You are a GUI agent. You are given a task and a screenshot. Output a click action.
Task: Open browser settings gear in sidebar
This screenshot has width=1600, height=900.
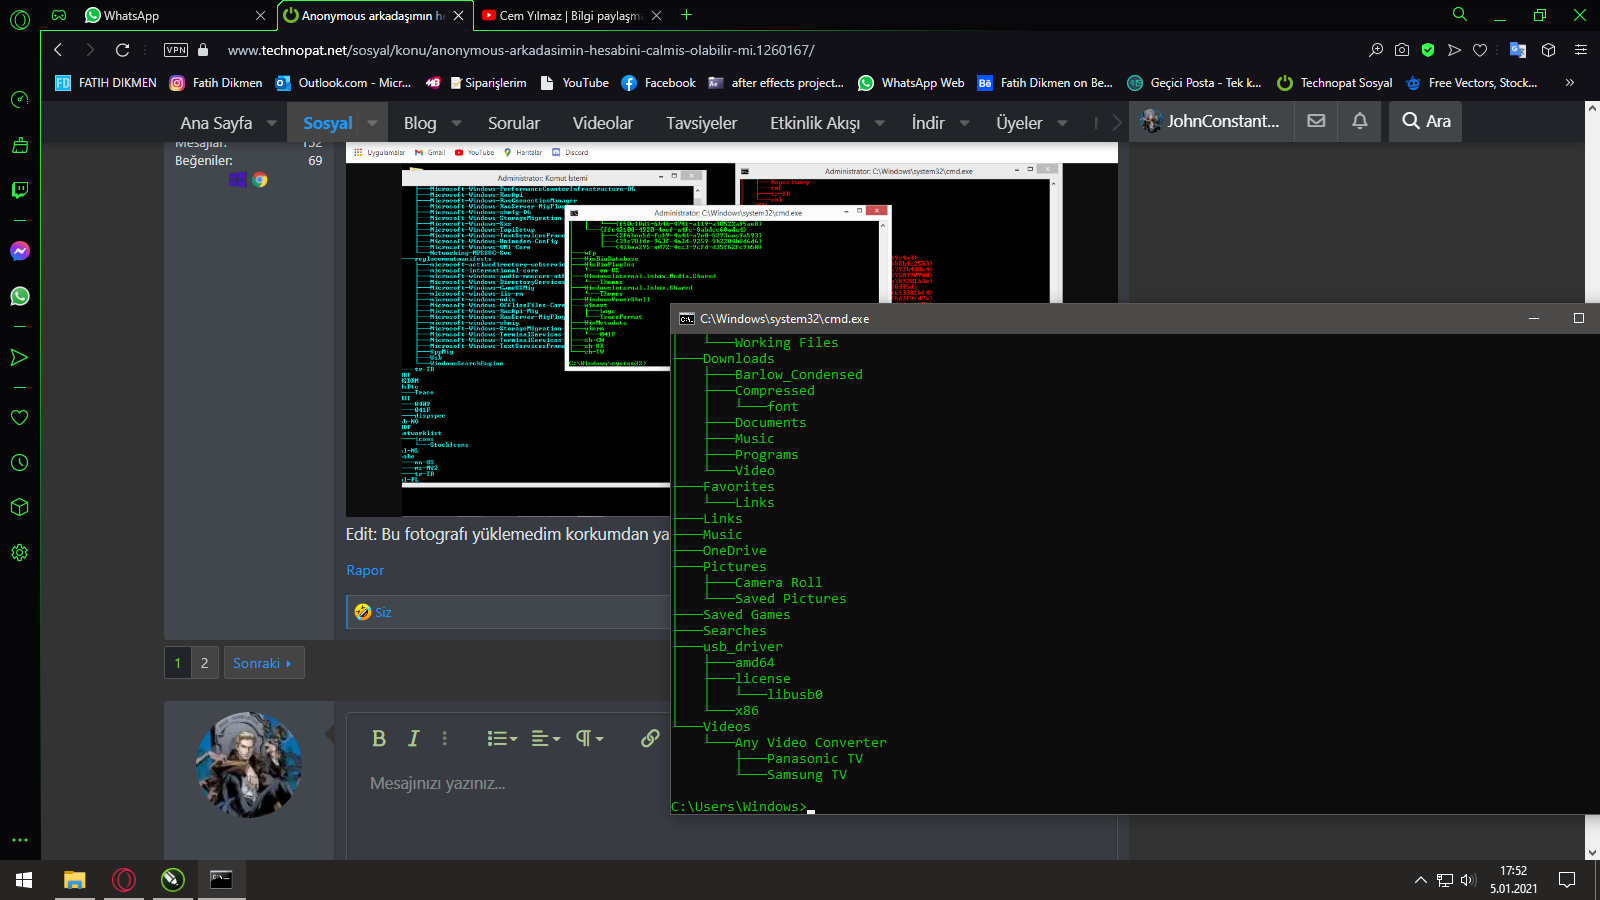pos(19,552)
